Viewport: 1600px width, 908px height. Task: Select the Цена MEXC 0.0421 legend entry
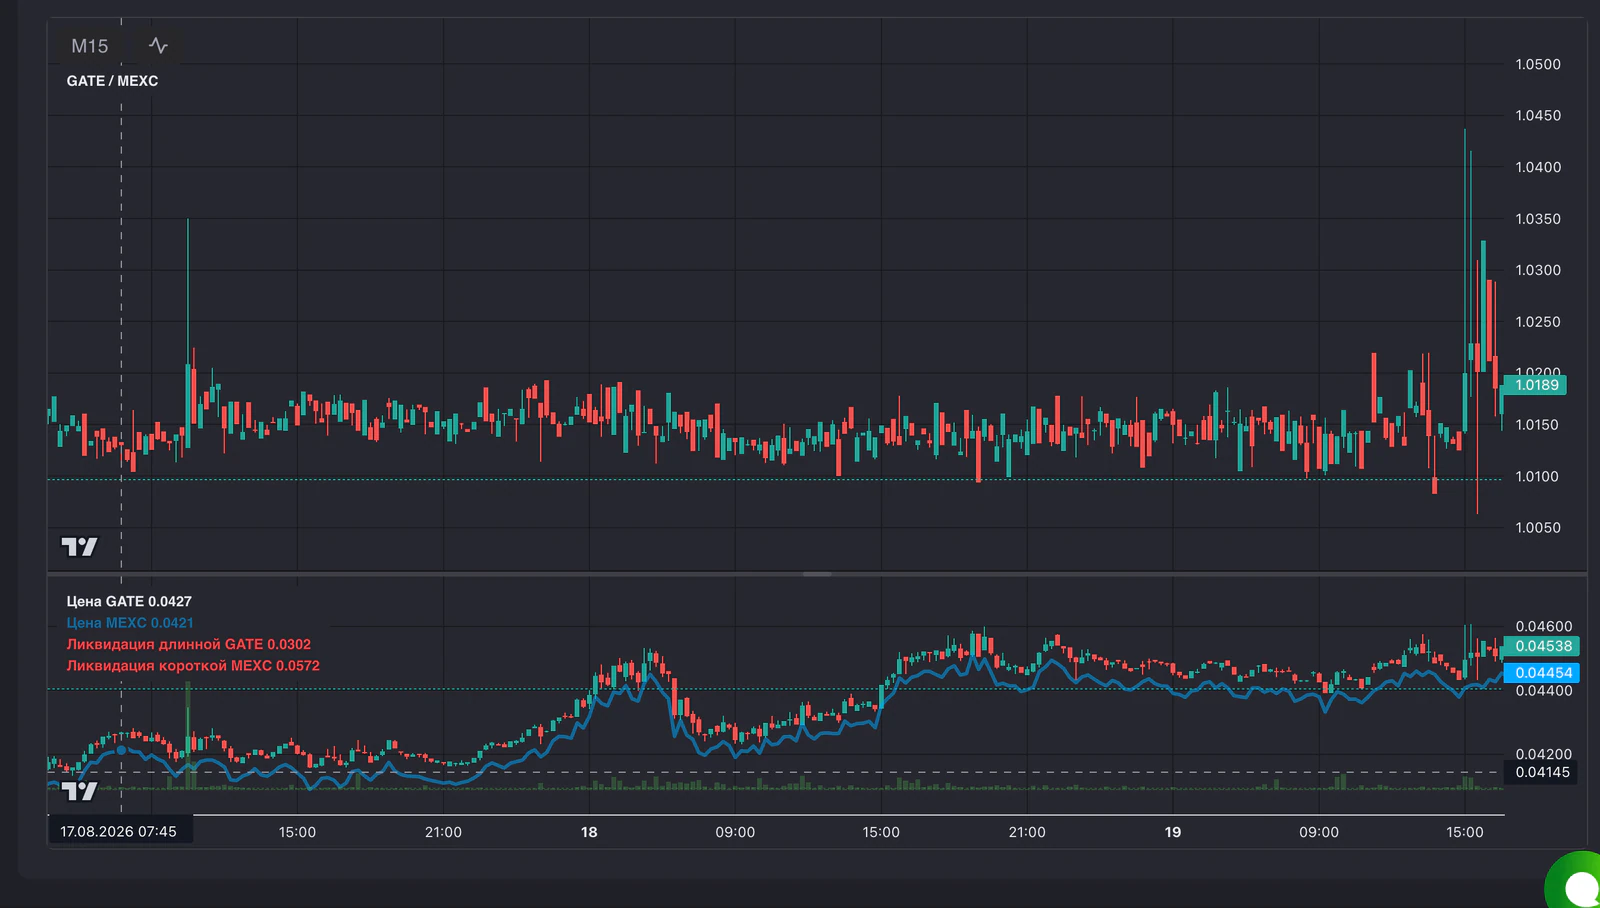130,622
